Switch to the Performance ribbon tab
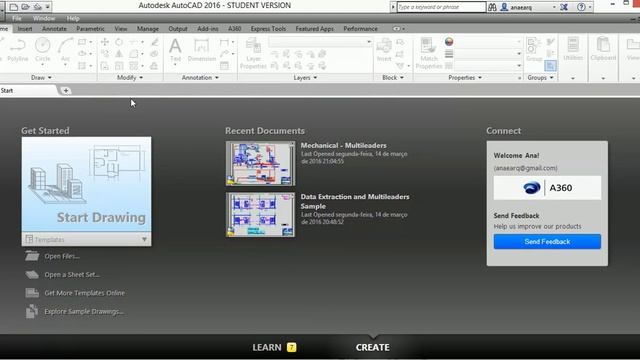 pyautogui.click(x=360, y=29)
